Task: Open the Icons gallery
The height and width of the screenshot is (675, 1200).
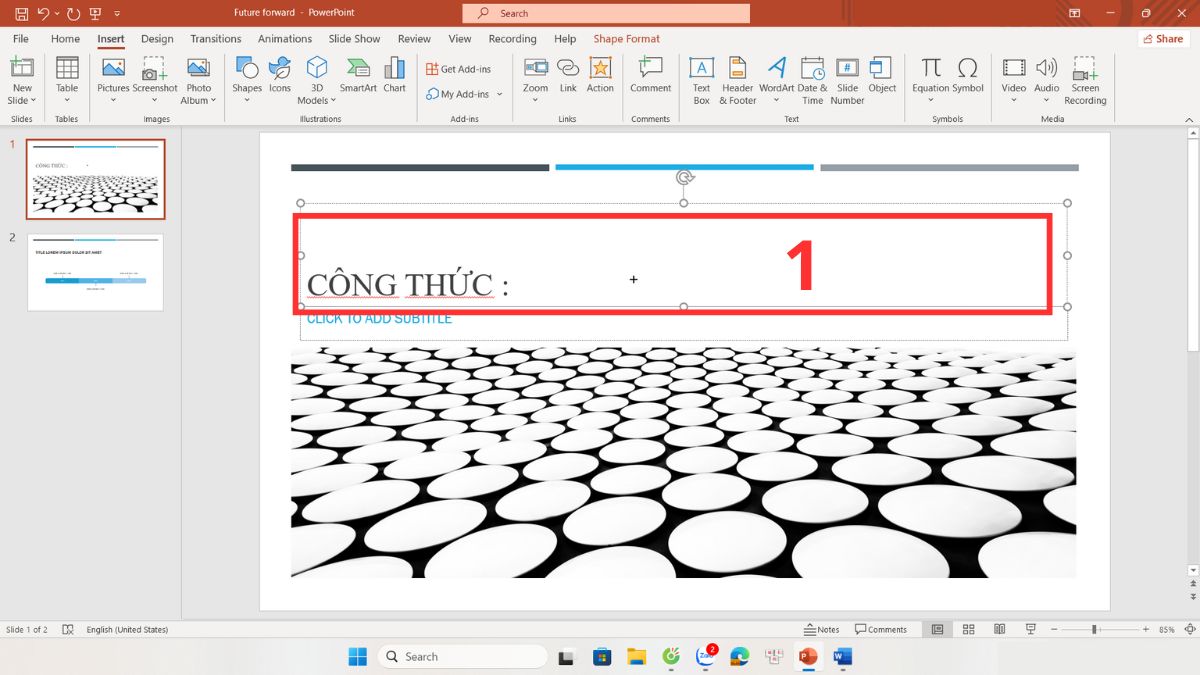Action: click(x=280, y=75)
